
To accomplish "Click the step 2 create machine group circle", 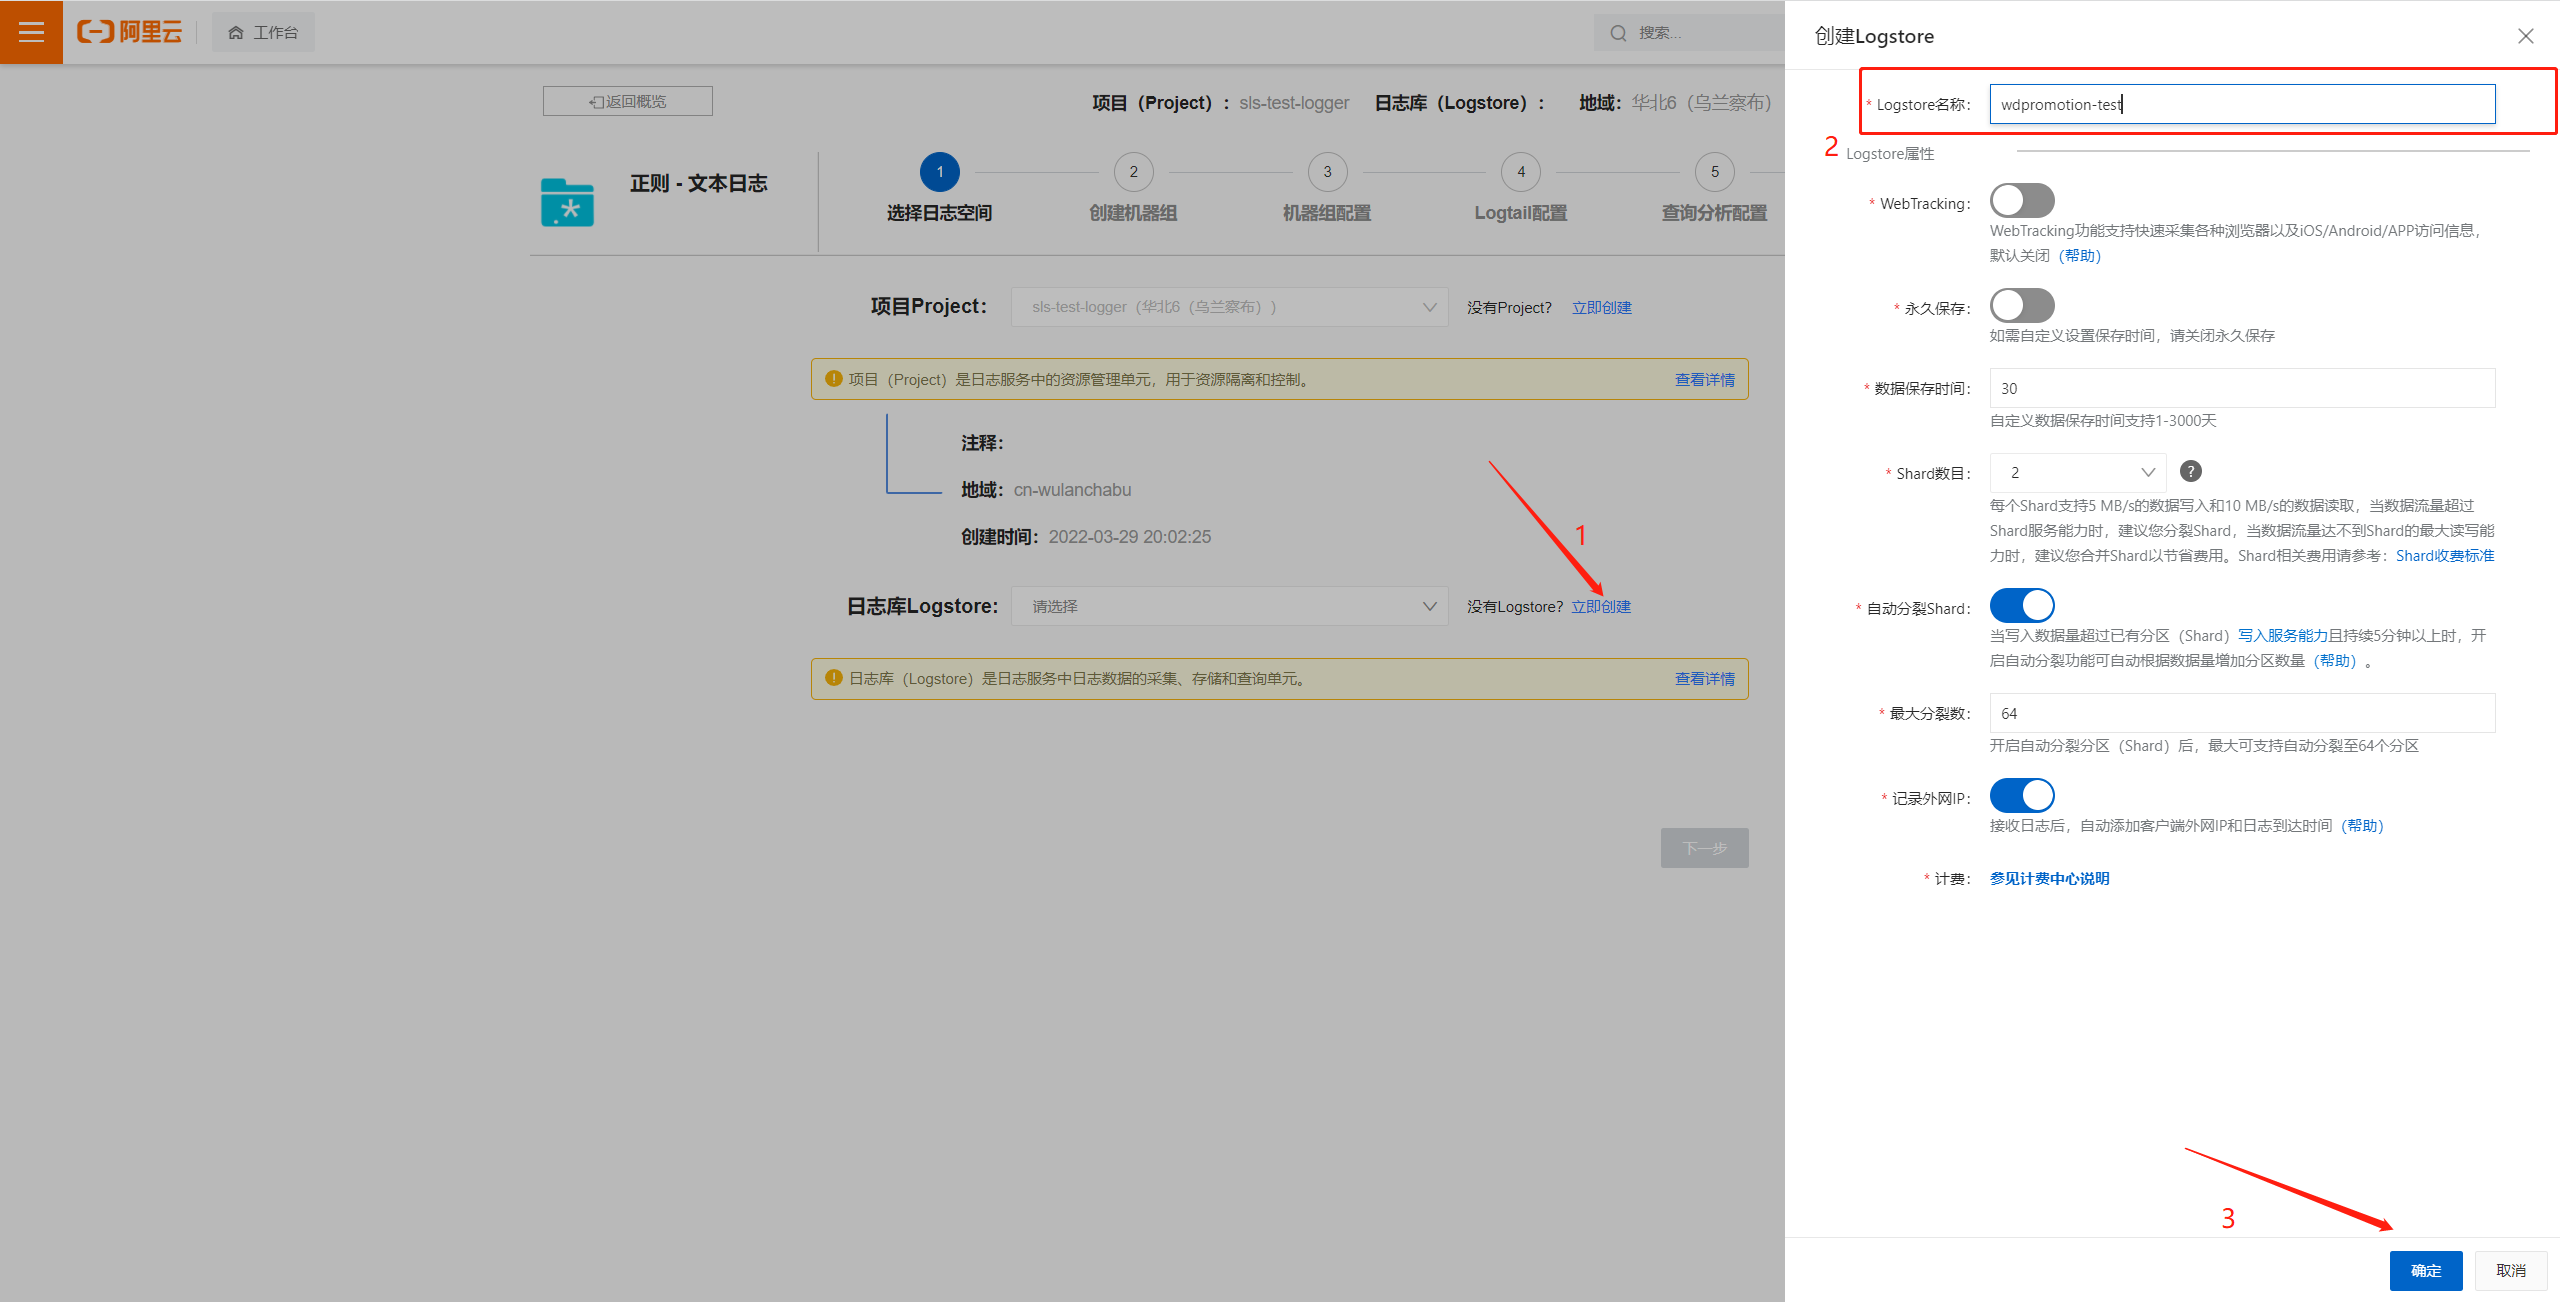I will click(x=1133, y=172).
